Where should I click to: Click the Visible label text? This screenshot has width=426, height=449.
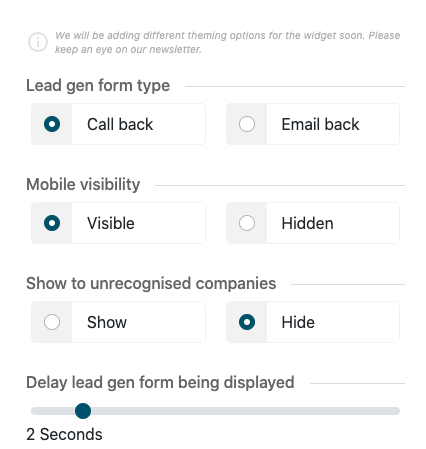click(x=111, y=223)
